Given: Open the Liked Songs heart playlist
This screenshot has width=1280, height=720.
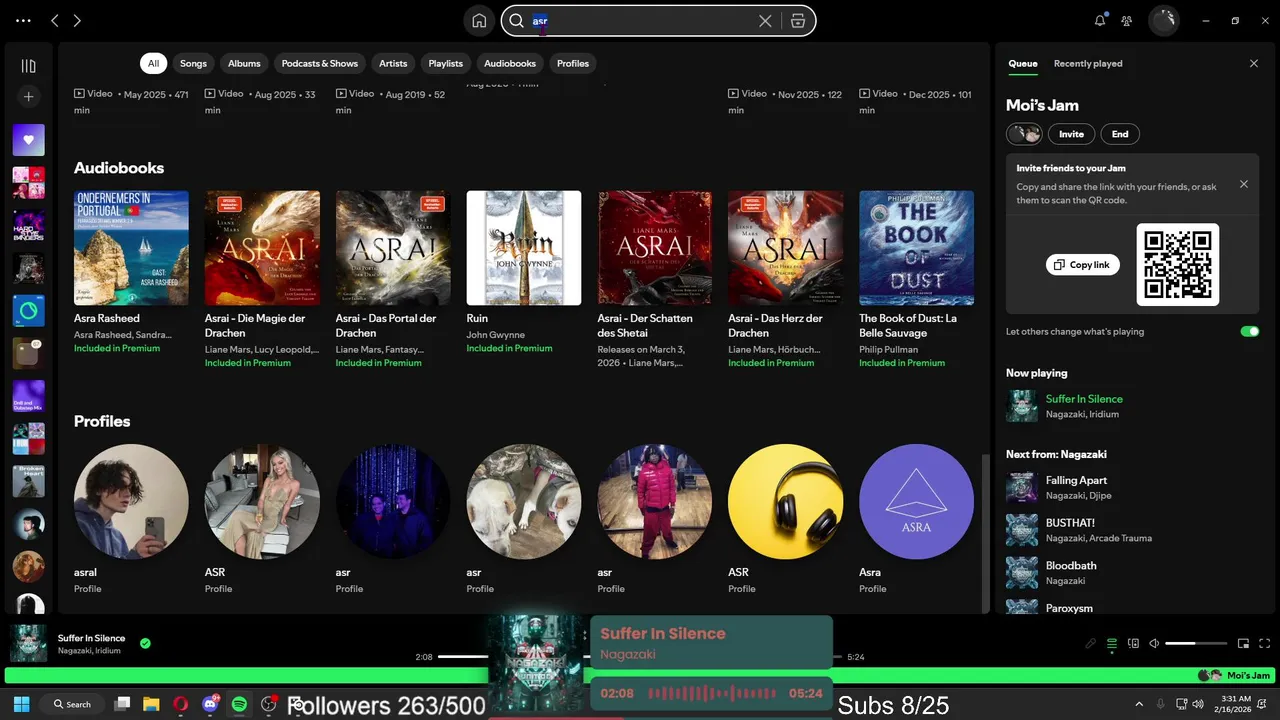Looking at the screenshot, I should (x=28, y=140).
